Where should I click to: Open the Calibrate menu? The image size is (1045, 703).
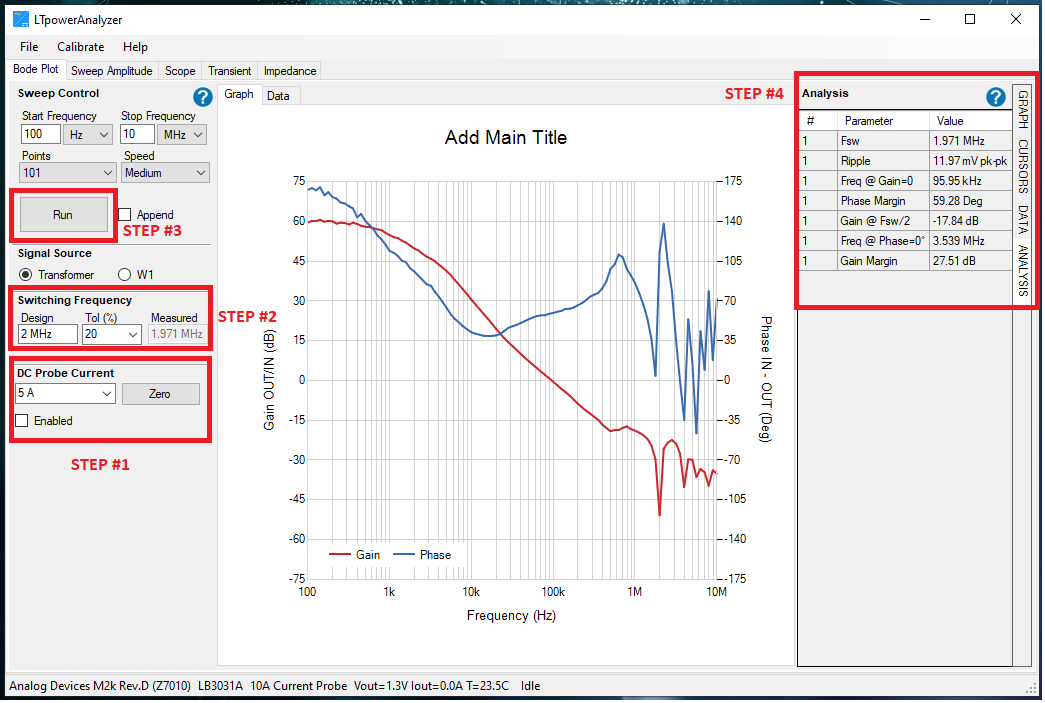(x=80, y=47)
